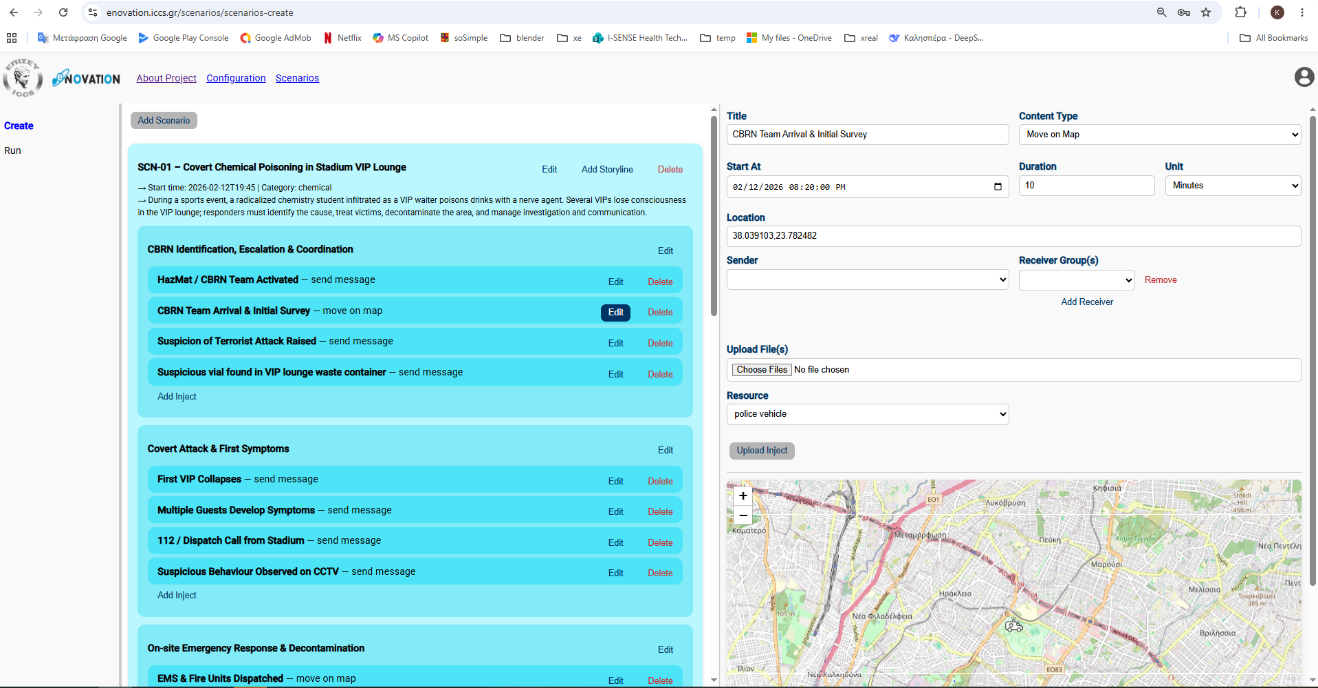Open the Sender dropdown

tap(868, 280)
